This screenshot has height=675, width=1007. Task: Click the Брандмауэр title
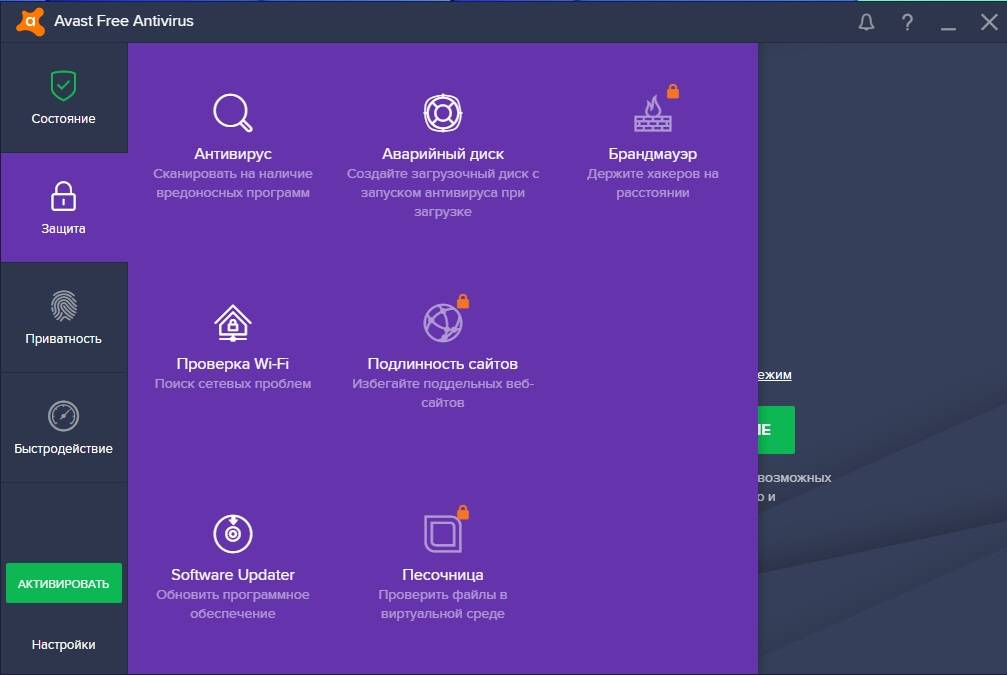[x=652, y=154]
